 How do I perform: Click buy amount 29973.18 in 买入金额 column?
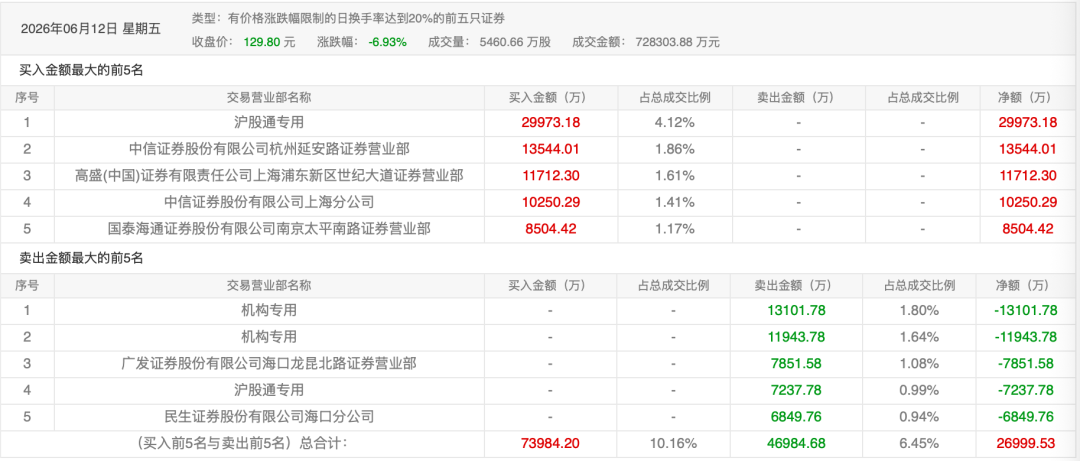coord(551,123)
